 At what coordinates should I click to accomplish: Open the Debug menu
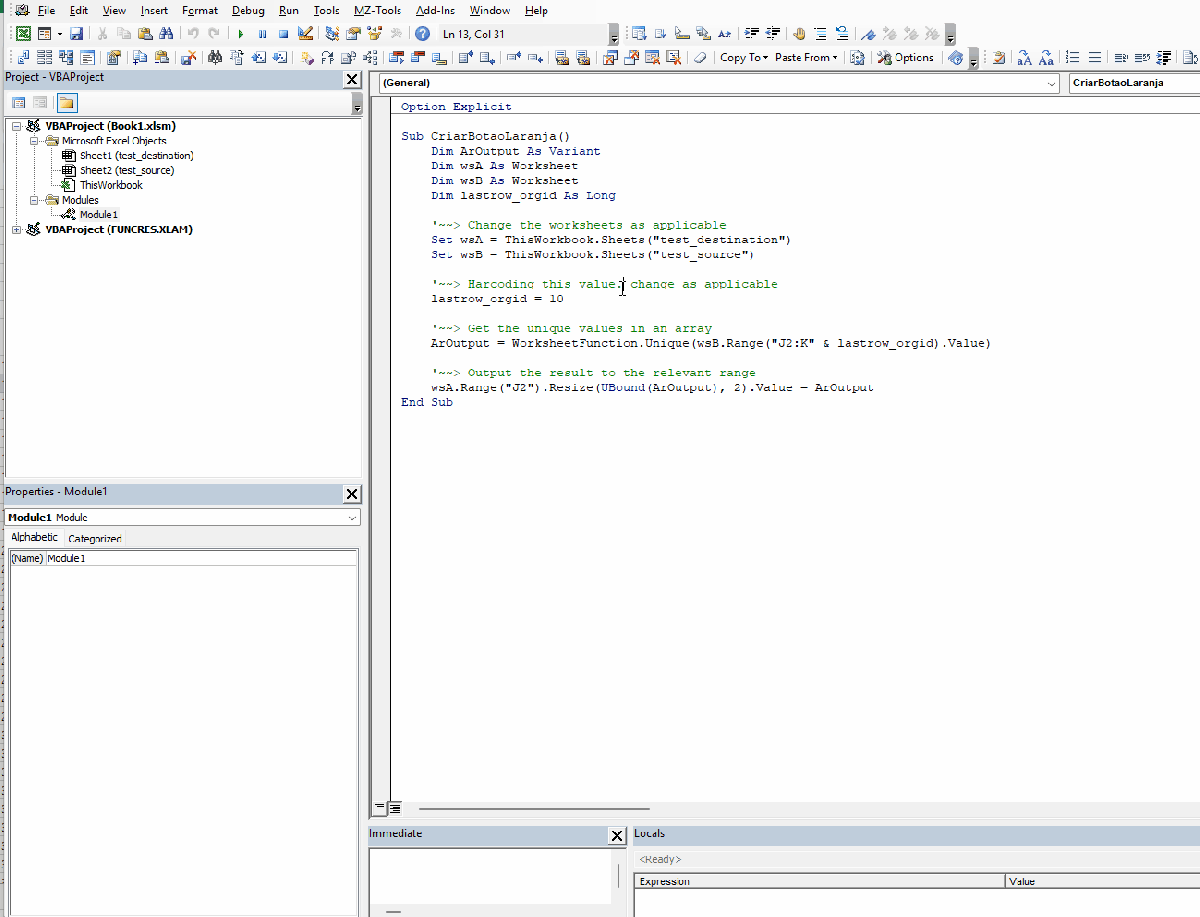(248, 10)
